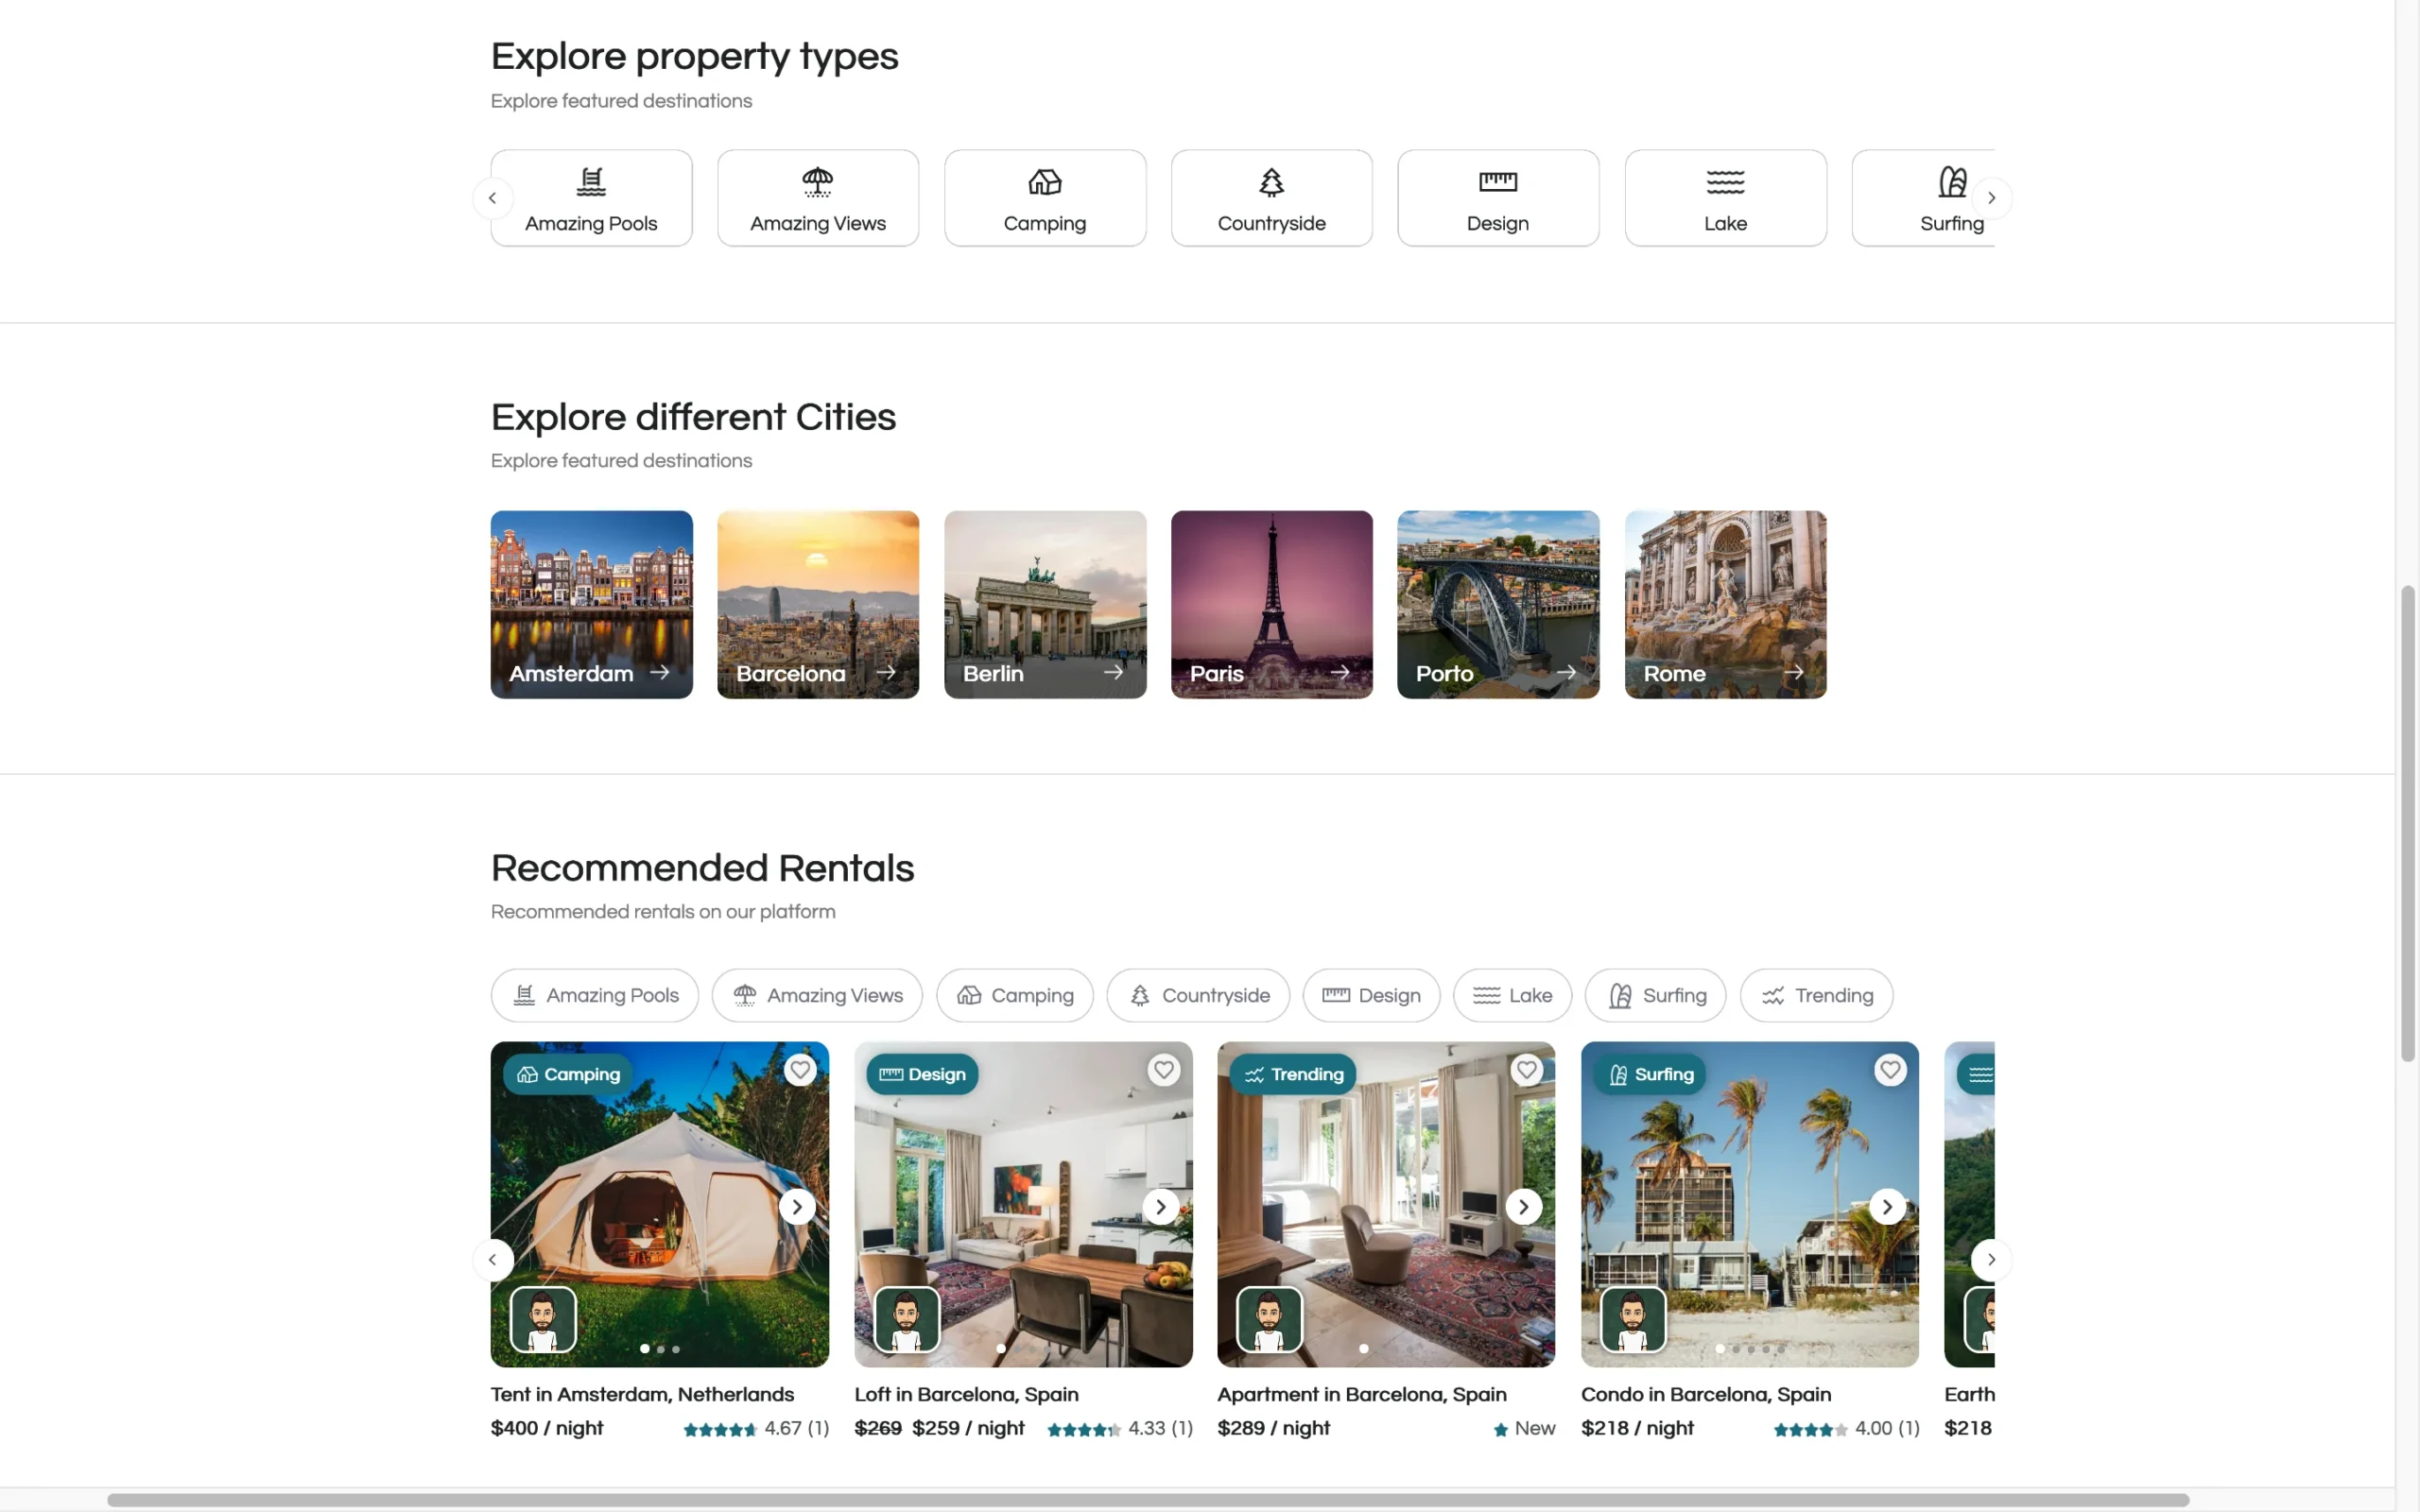Show next property types with right chevron
2420x1512 pixels.
pyautogui.click(x=1991, y=198)
